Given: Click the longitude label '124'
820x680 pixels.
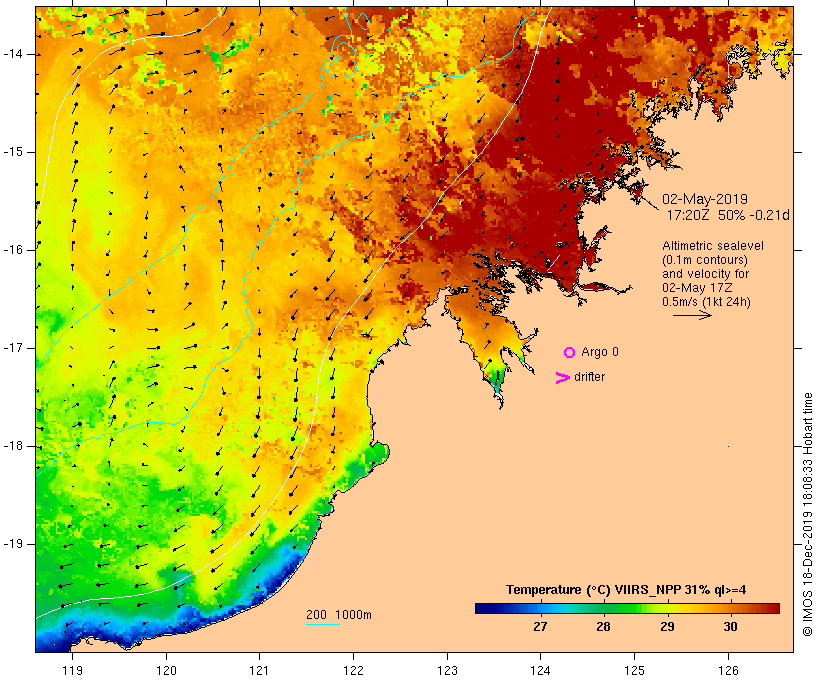Looking at the screenshot, I should [x=541, y=670].
